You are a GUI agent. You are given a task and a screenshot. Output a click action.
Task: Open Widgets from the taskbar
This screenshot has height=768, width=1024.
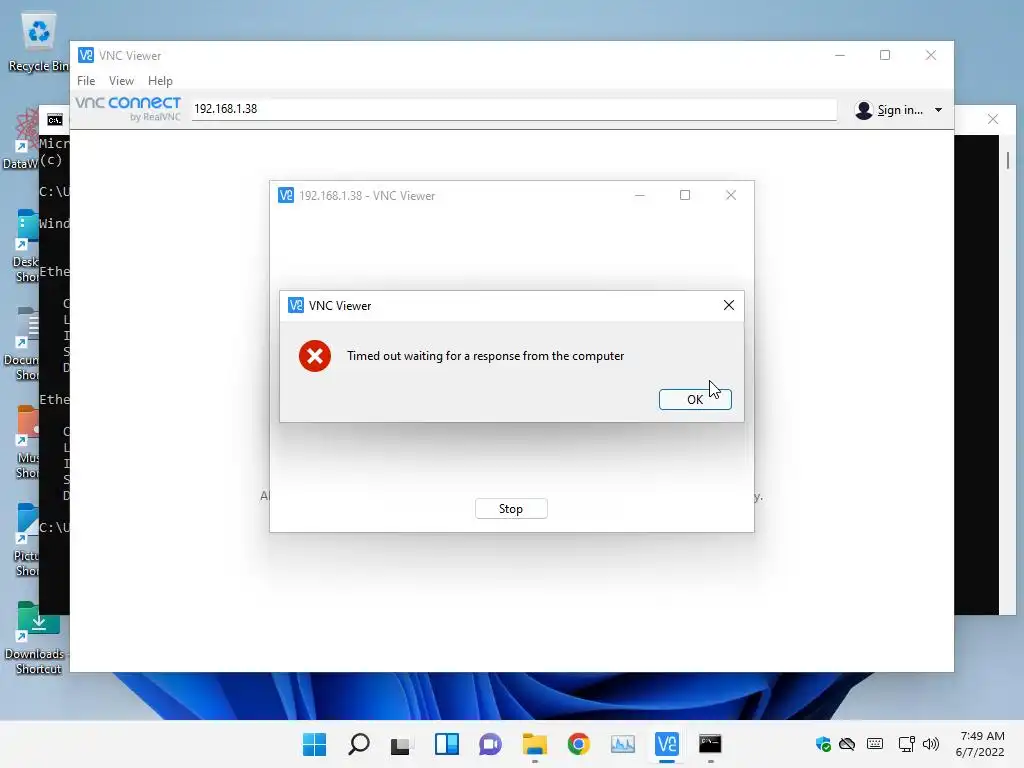tap(447, 744)
